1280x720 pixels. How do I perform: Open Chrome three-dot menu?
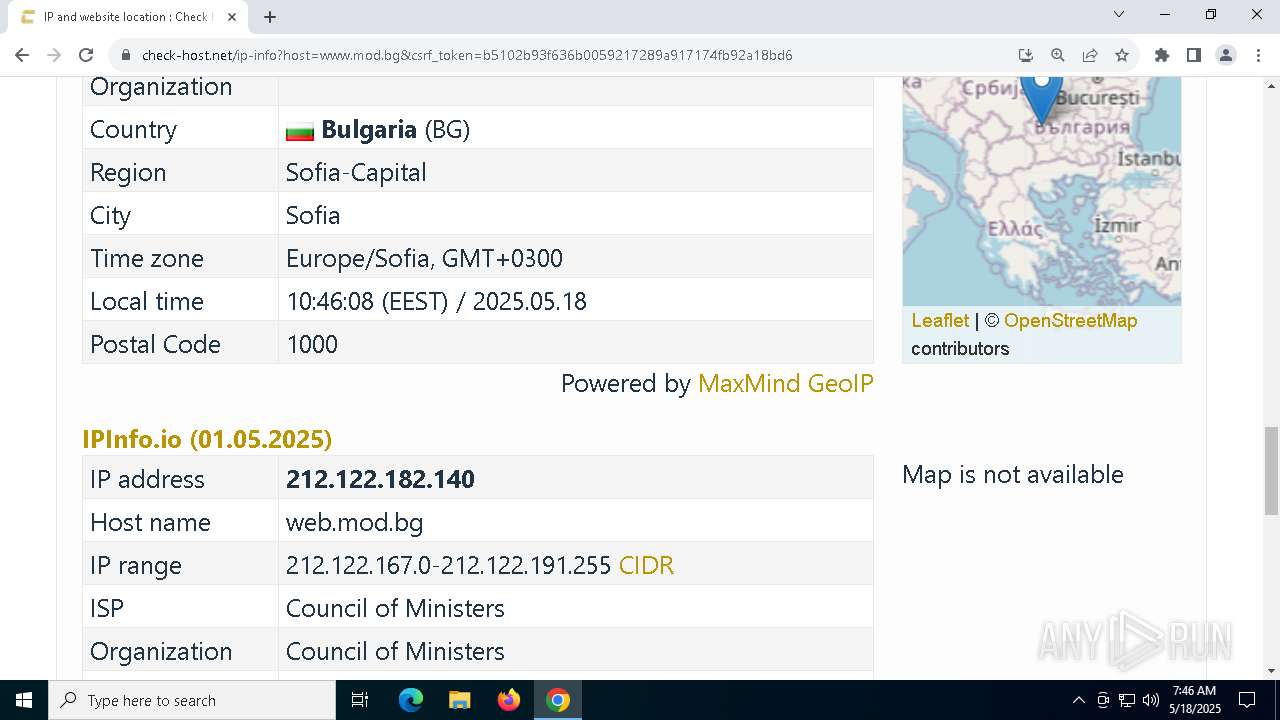point(1257,55)
